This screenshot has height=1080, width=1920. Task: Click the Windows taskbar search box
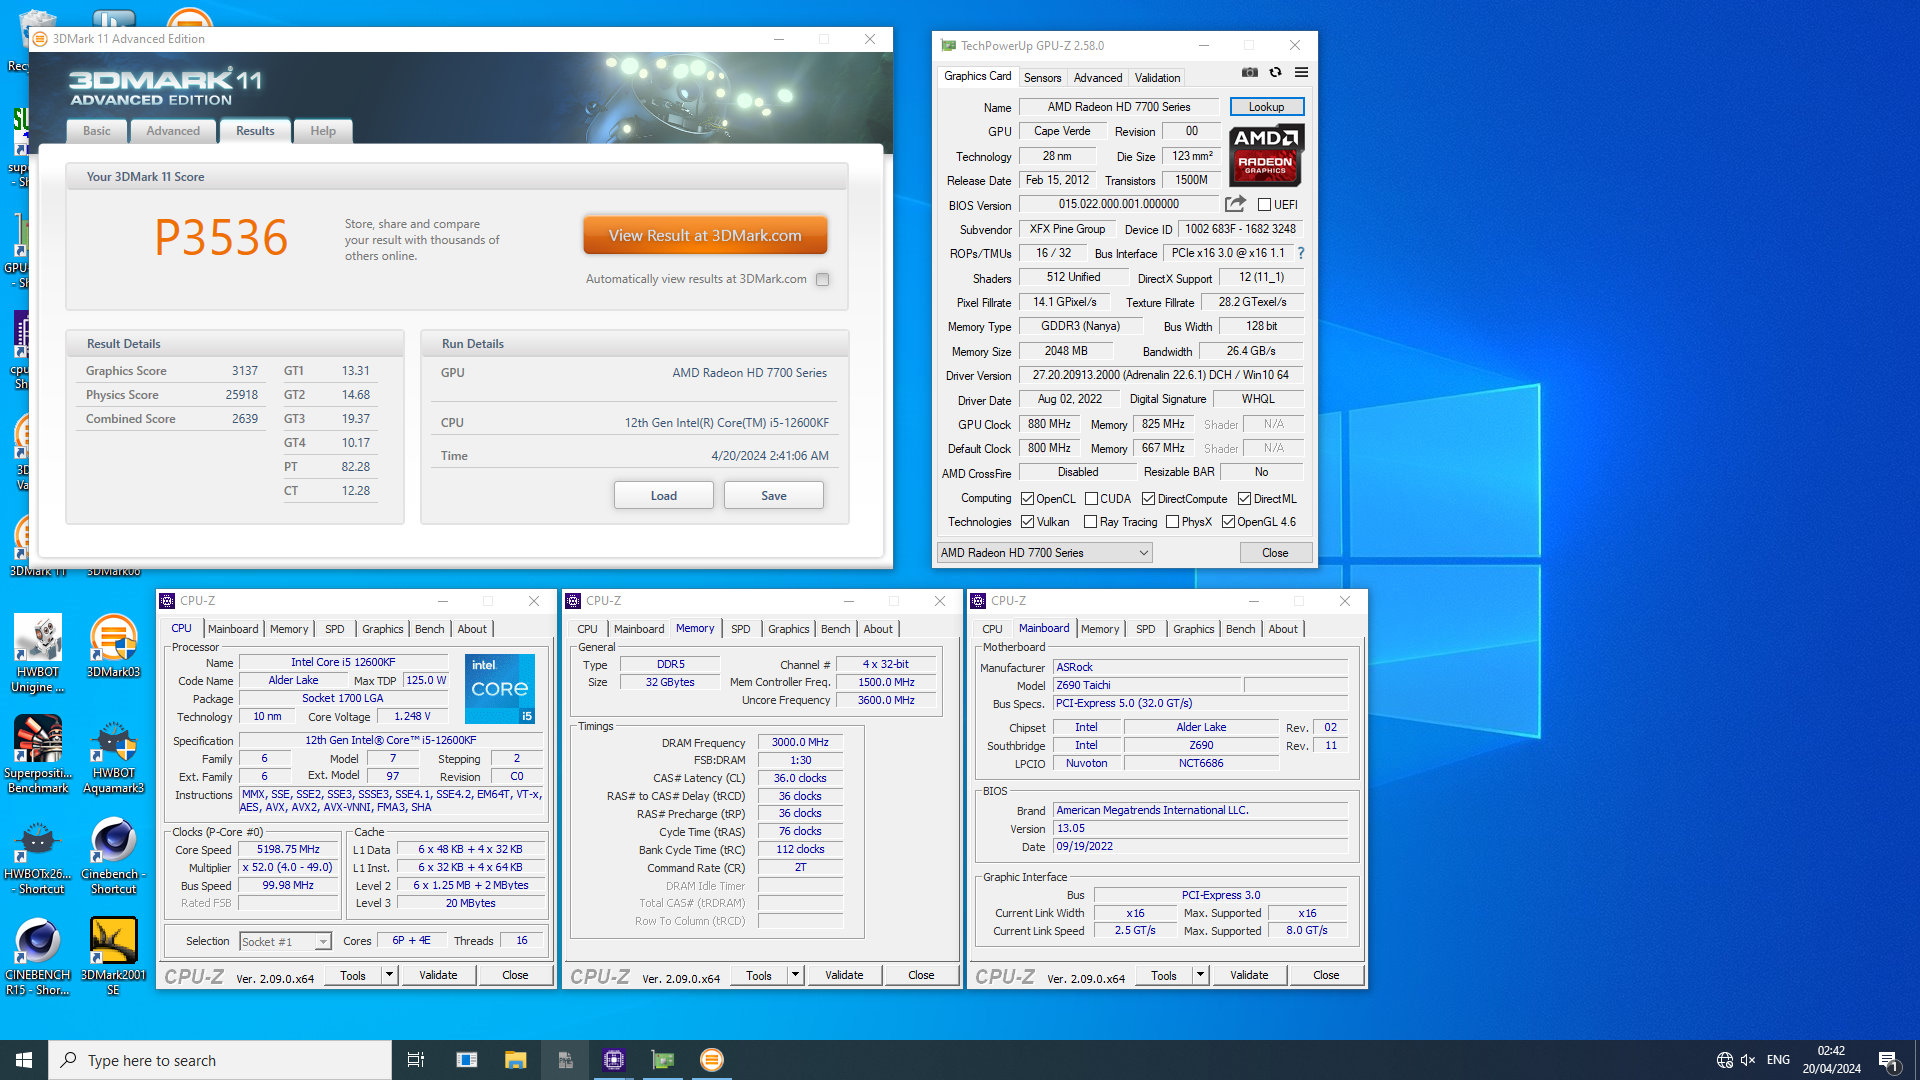coord(220,1060)
